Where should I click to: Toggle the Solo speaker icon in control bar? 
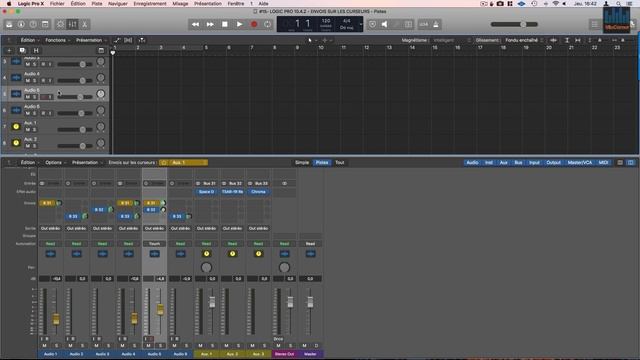[x=384, y=24]
